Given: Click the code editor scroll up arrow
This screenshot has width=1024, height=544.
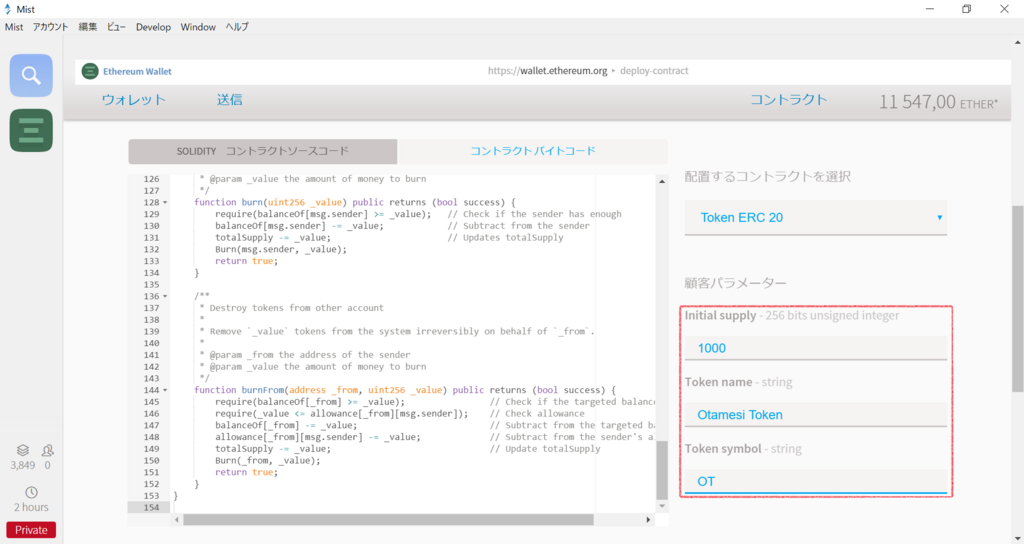Looking at the screenshot, I should pyautogui.click(x=662, y=182).
